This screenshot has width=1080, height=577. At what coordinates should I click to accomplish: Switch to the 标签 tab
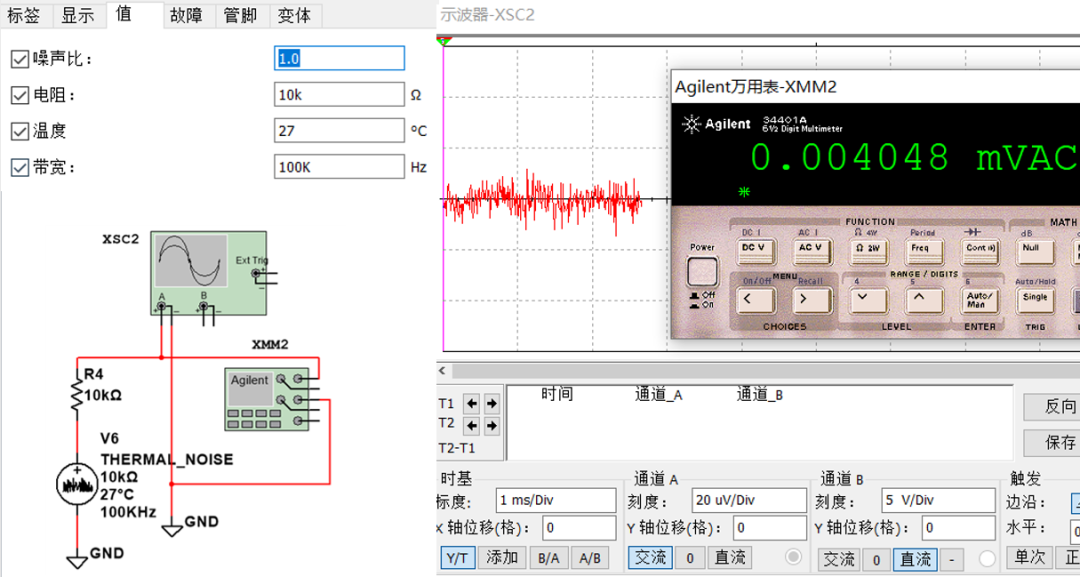pyautogui.click(x=24, y=14)
